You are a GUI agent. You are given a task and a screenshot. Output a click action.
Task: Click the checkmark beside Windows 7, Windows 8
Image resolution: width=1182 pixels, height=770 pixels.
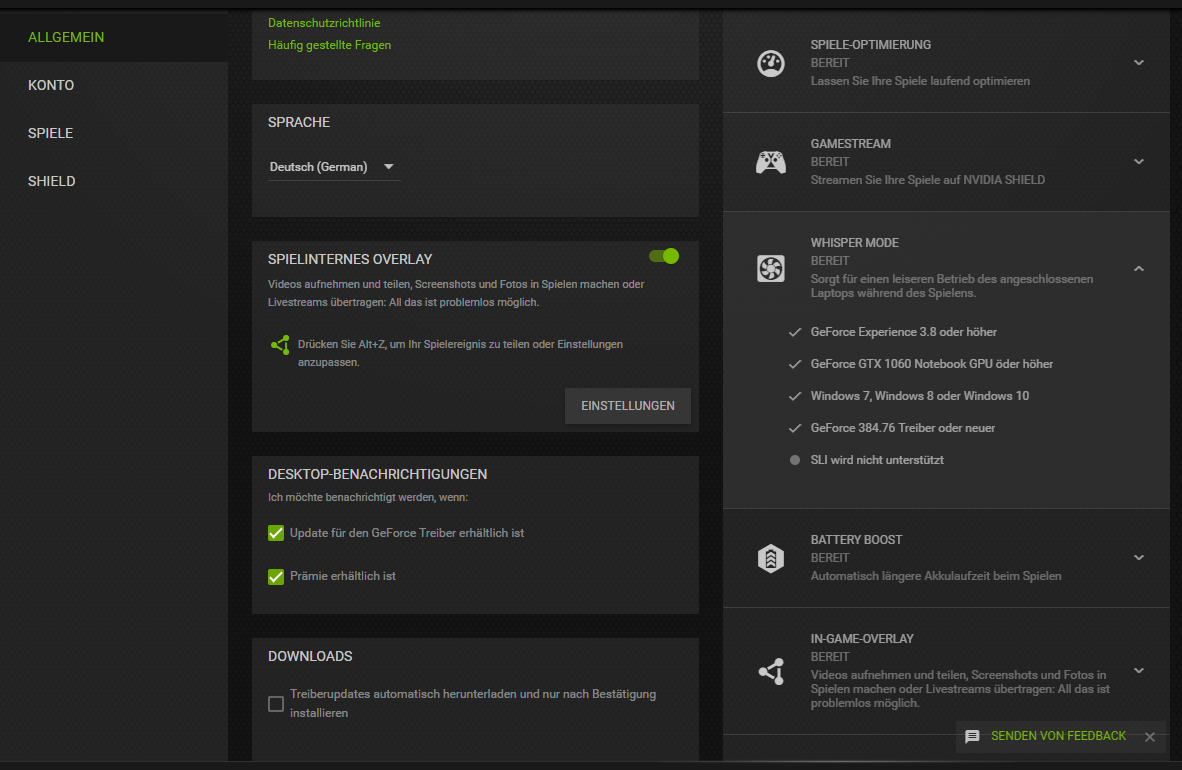[x=795, y=396]
